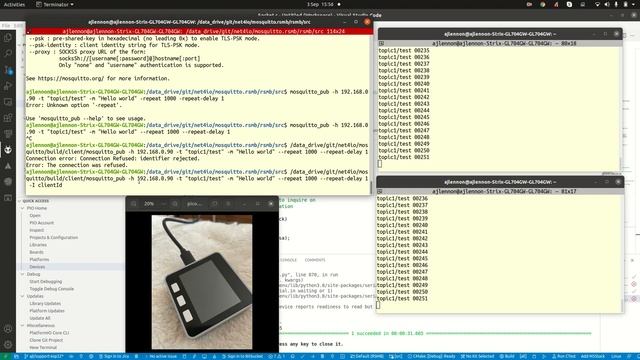Image resolution: width=640 pixels, height=360 pixels.
Task: Click the red title tab of the main terminal
Action: coord(200,31)
